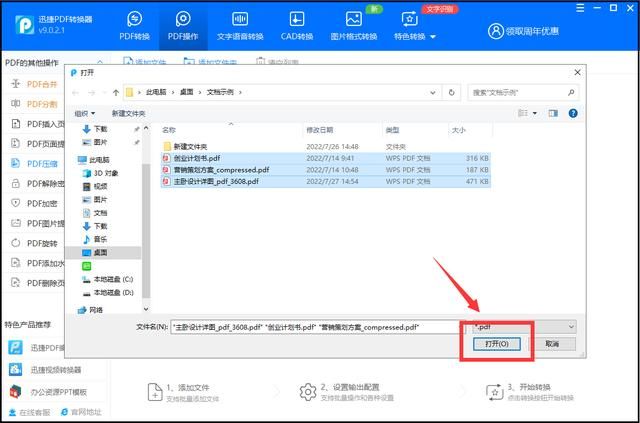This screenshot has height=423, width=640.
Task: Go forward in the 打开 dialog
Action: pyautogui.click(x=91, y=93)
